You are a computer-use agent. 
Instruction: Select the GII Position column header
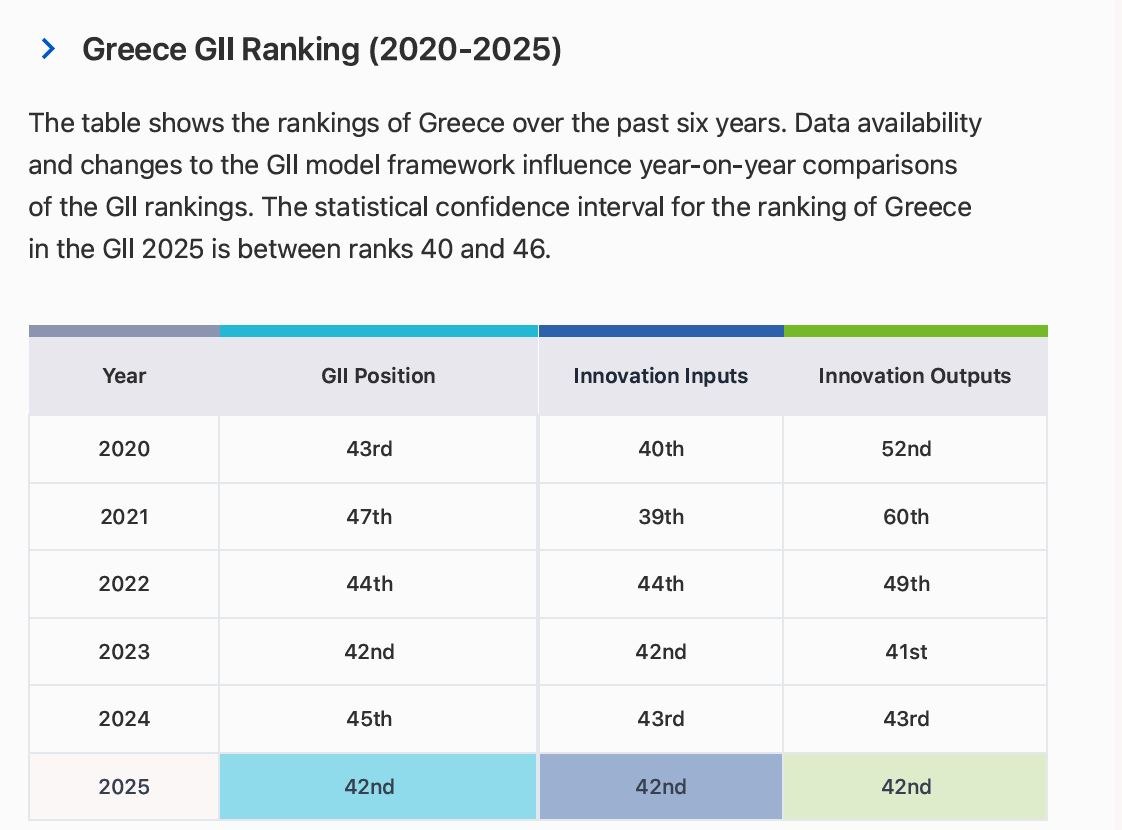(378, 376)
